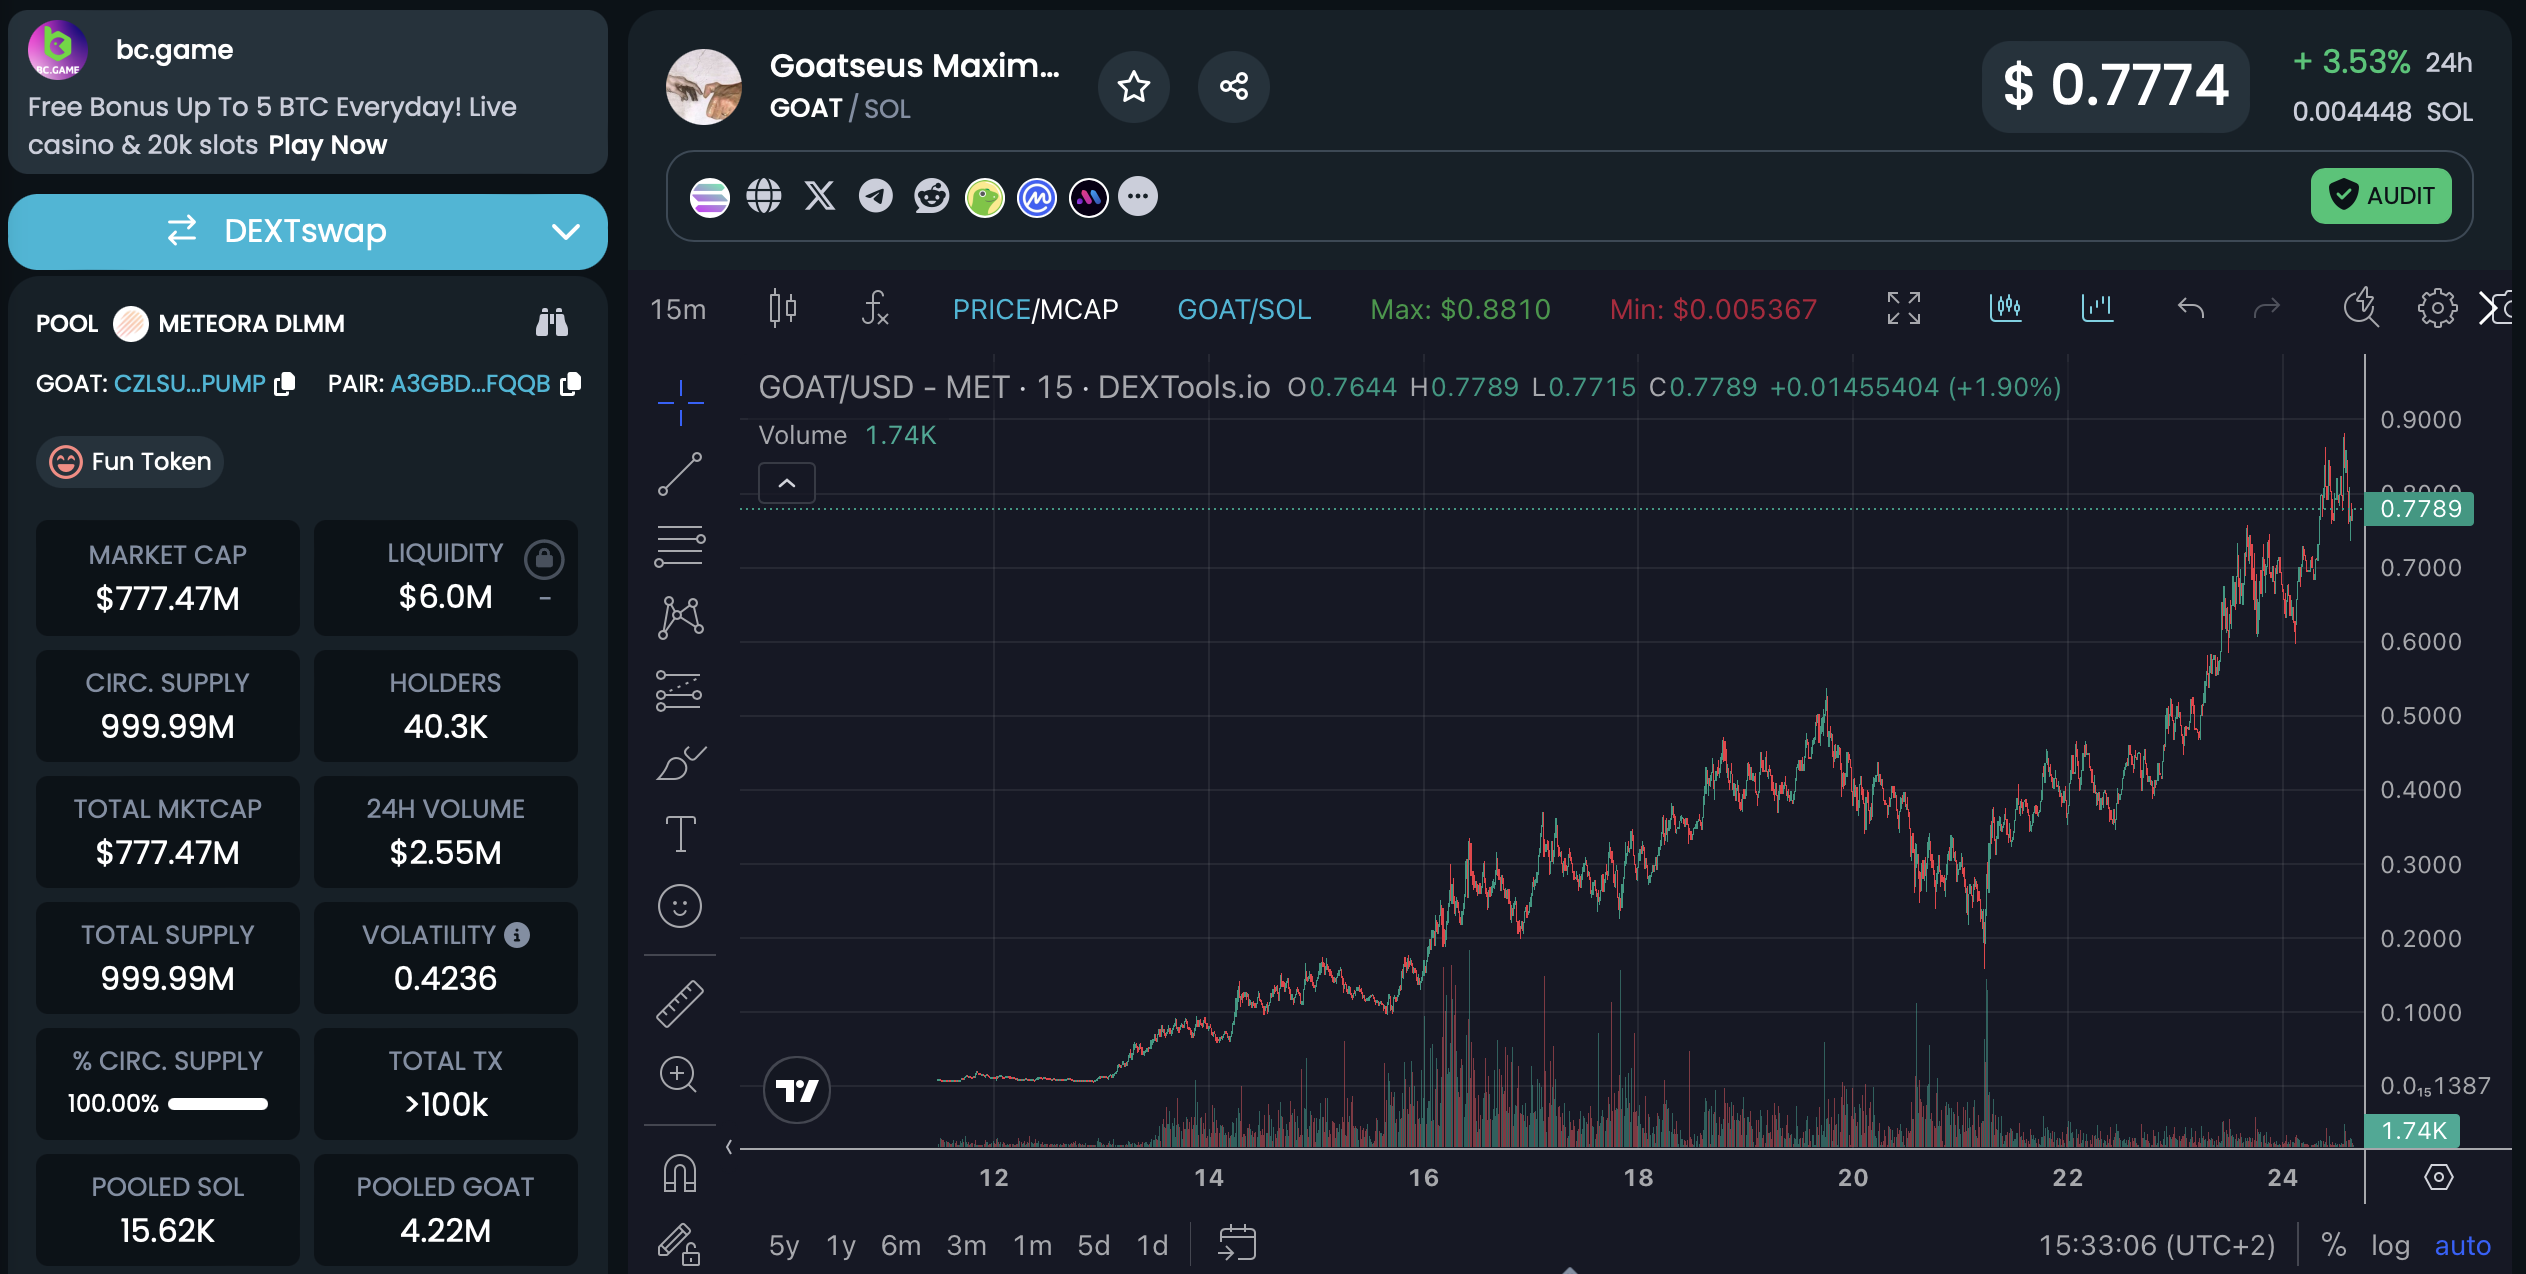Toggle trades display on chart icon

click(2006, 309)
